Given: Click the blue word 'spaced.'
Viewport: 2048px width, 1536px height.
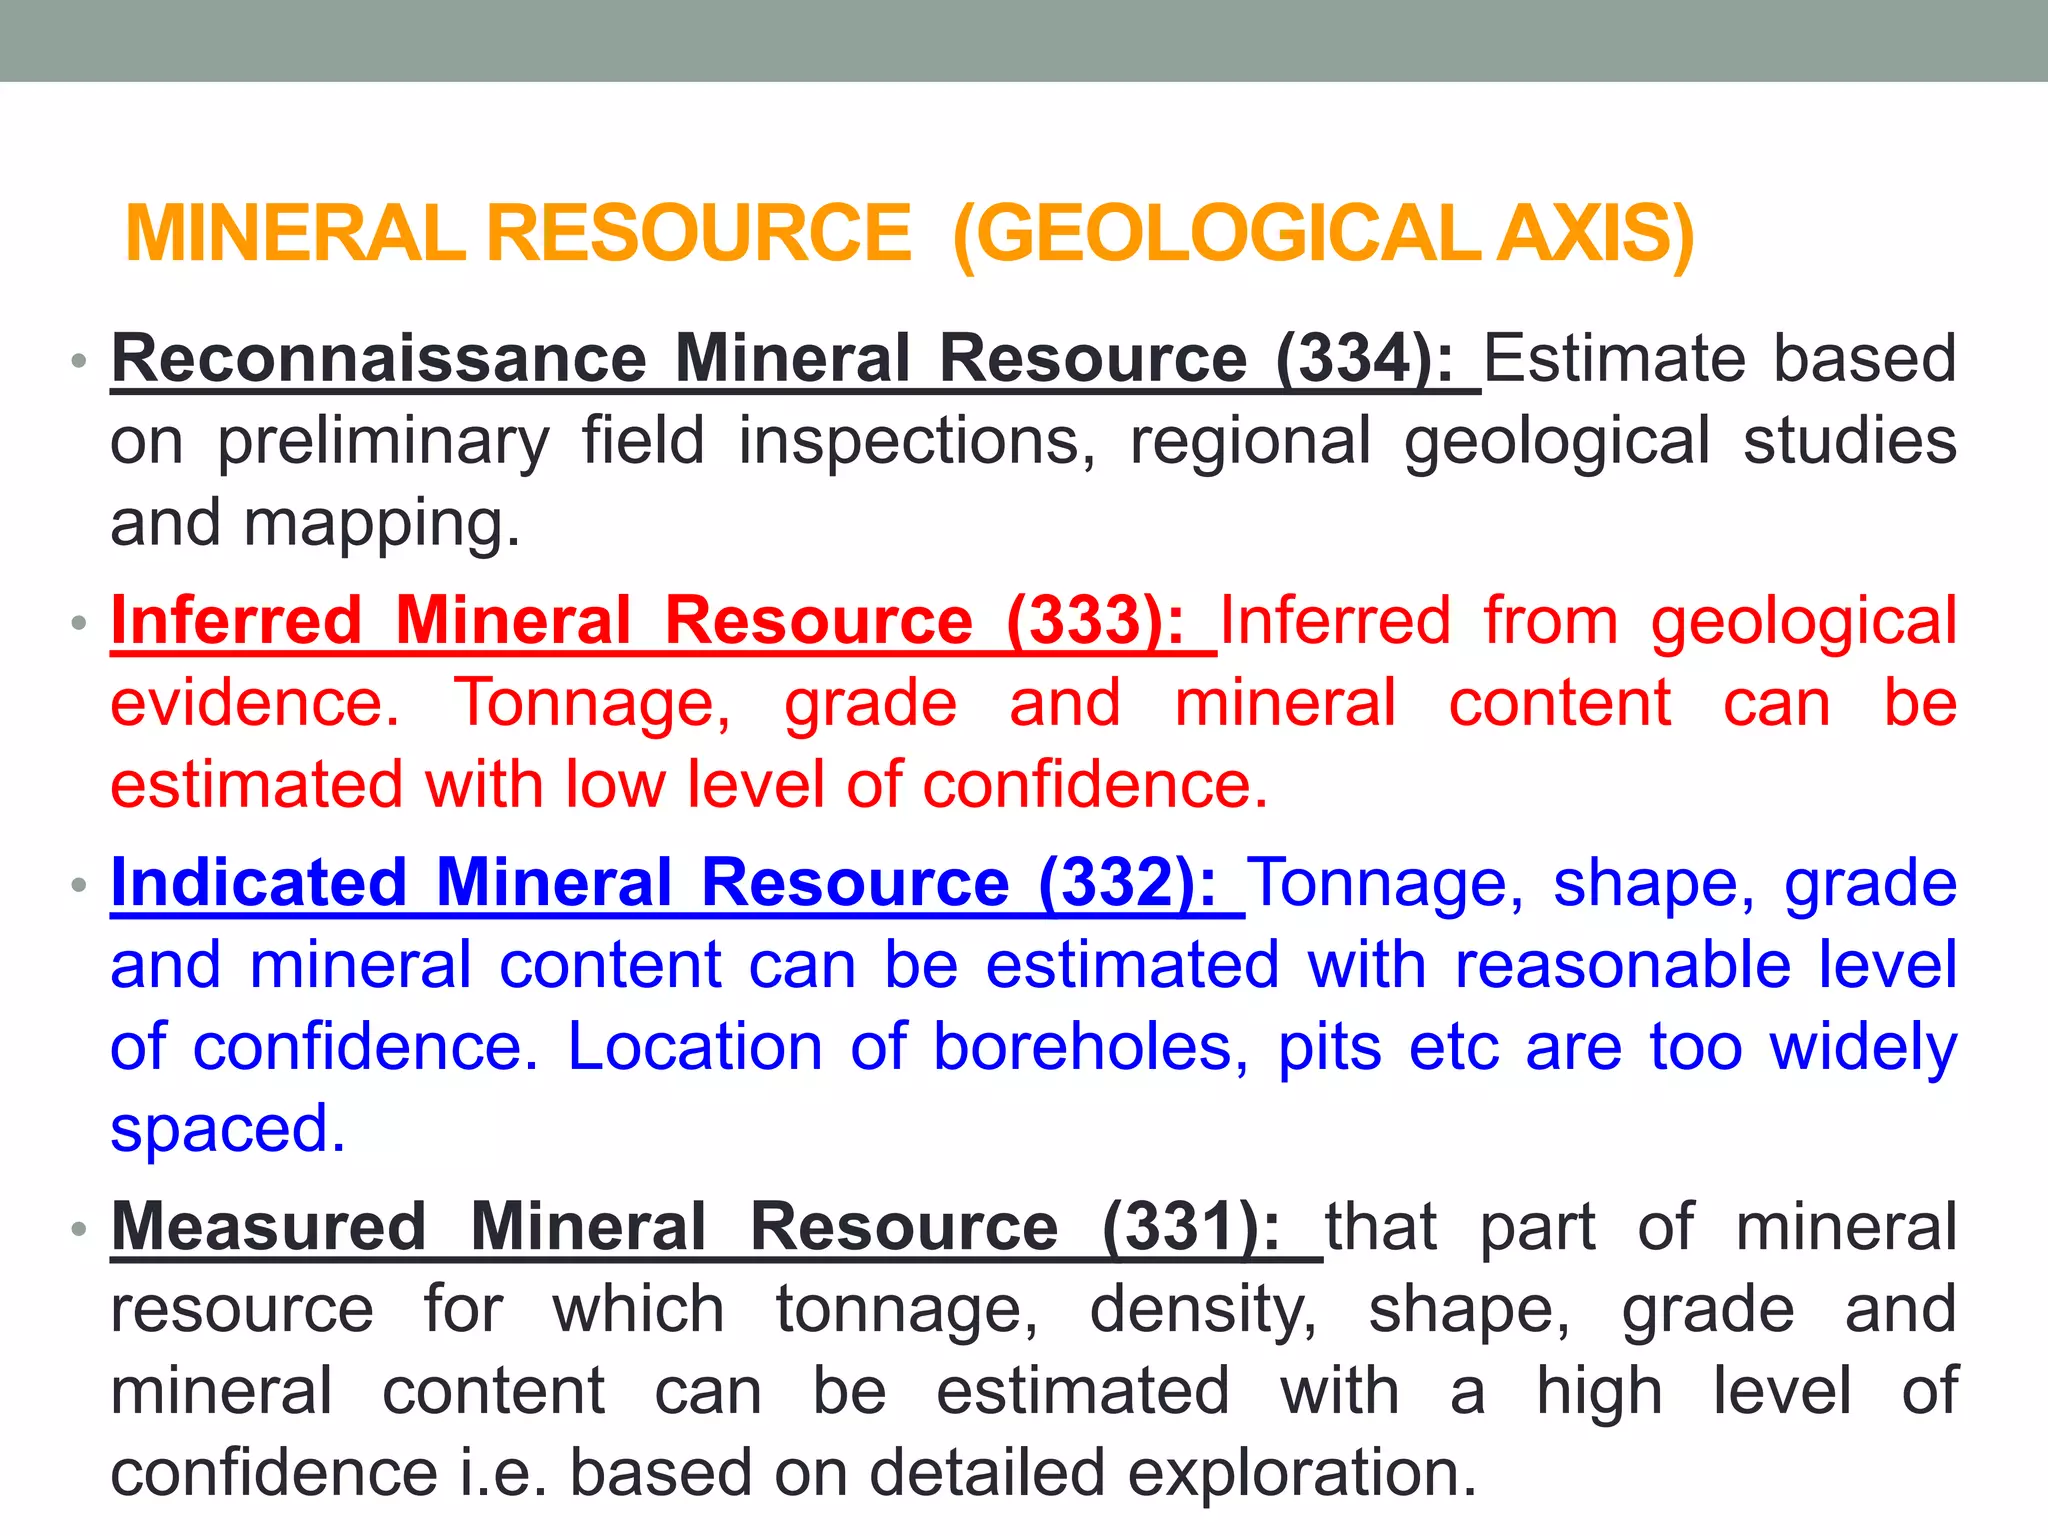Looking at the screenshot, I should 228,1130.
